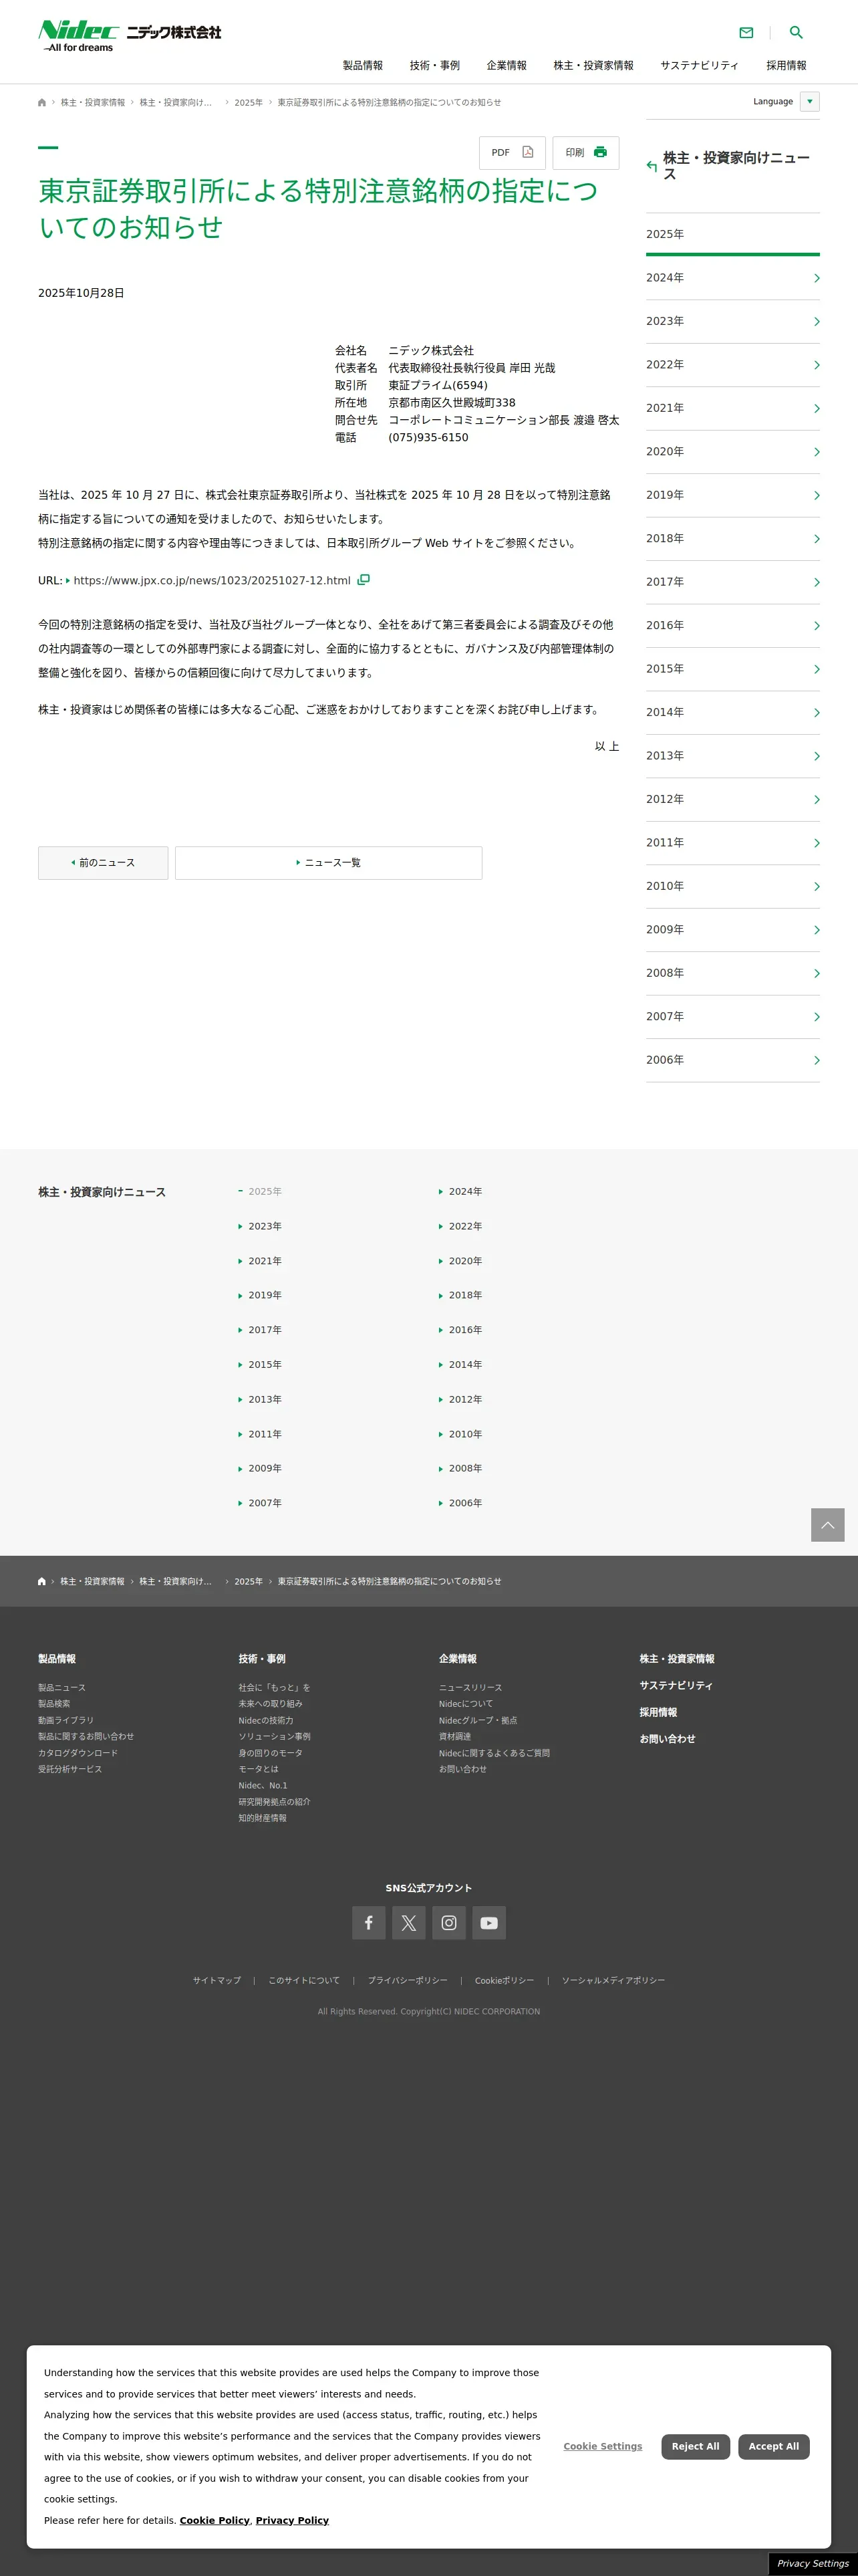Click 株主・投資家情報 in top breadcrumb

point(93,103)
